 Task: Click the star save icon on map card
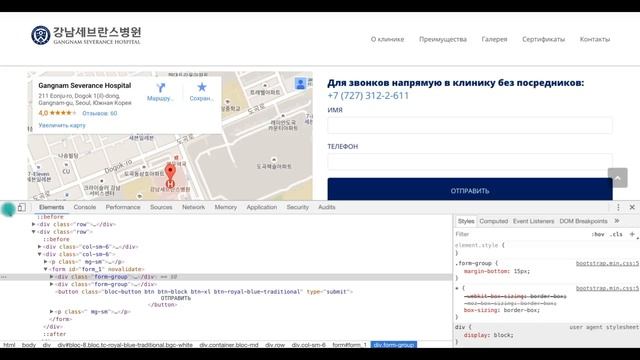click(202, 87)
